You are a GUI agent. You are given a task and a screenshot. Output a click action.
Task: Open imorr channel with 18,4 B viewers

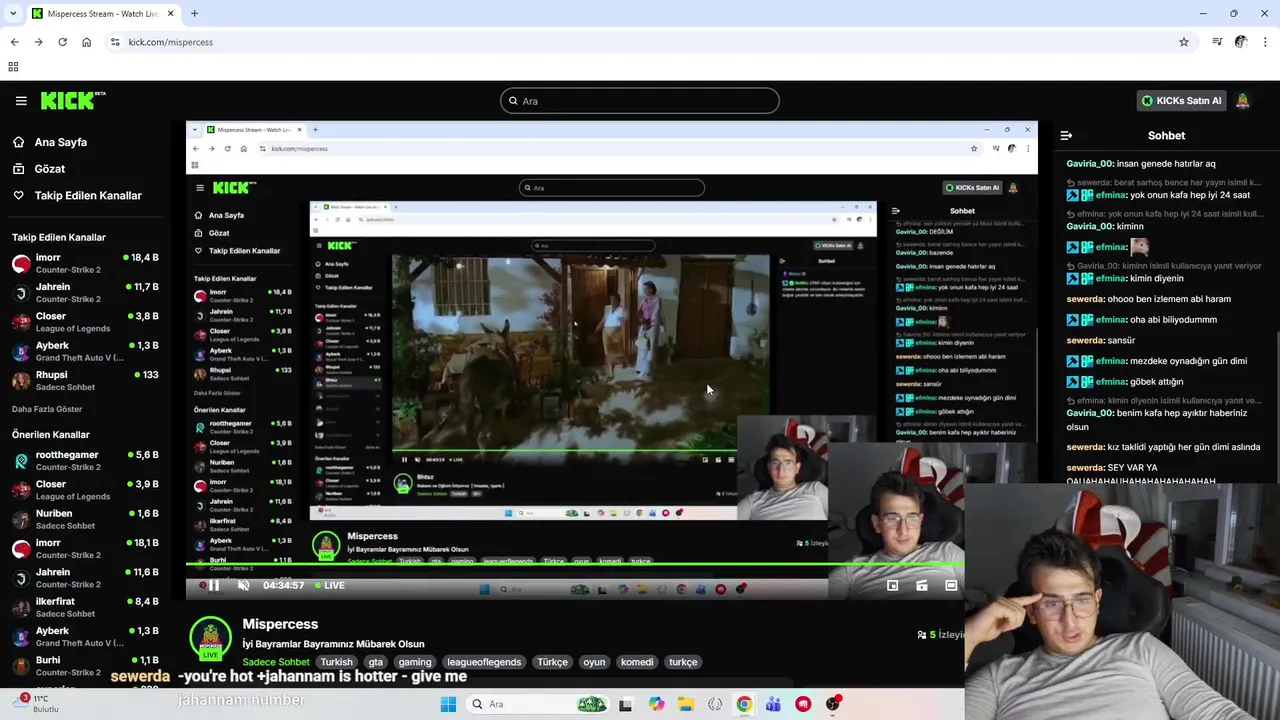click(85, 264)
